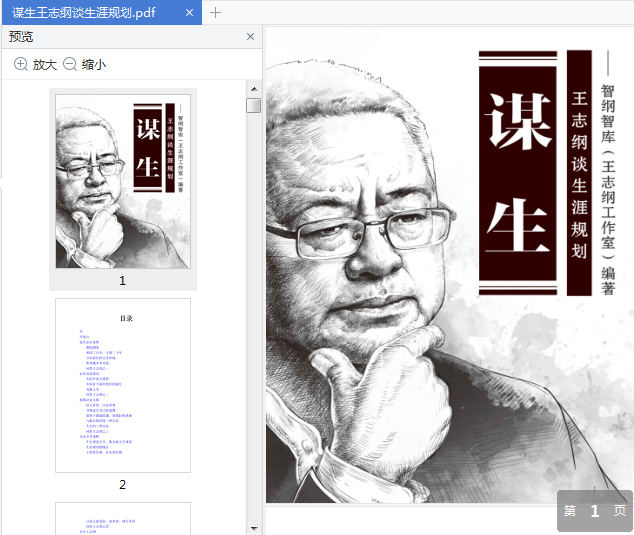Viewport: 634px width, 535px height.
Task: Click the preview scrollbar up arrow
Action: (x=254, y=89)
